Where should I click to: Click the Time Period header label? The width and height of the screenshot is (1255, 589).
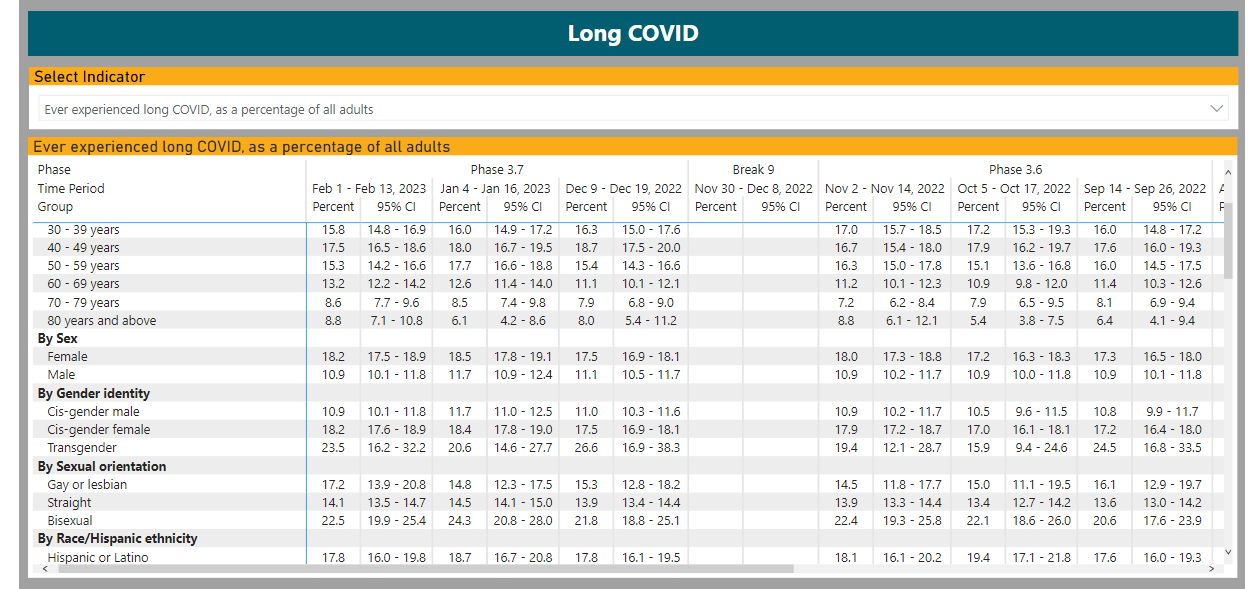[x=71, y=188]
